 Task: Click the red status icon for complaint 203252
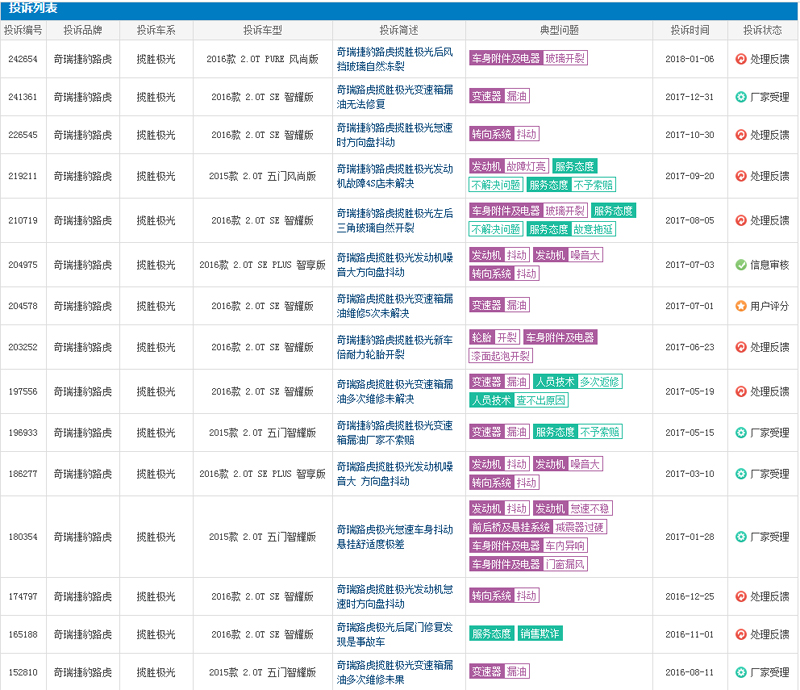click(x=741, y=347)
